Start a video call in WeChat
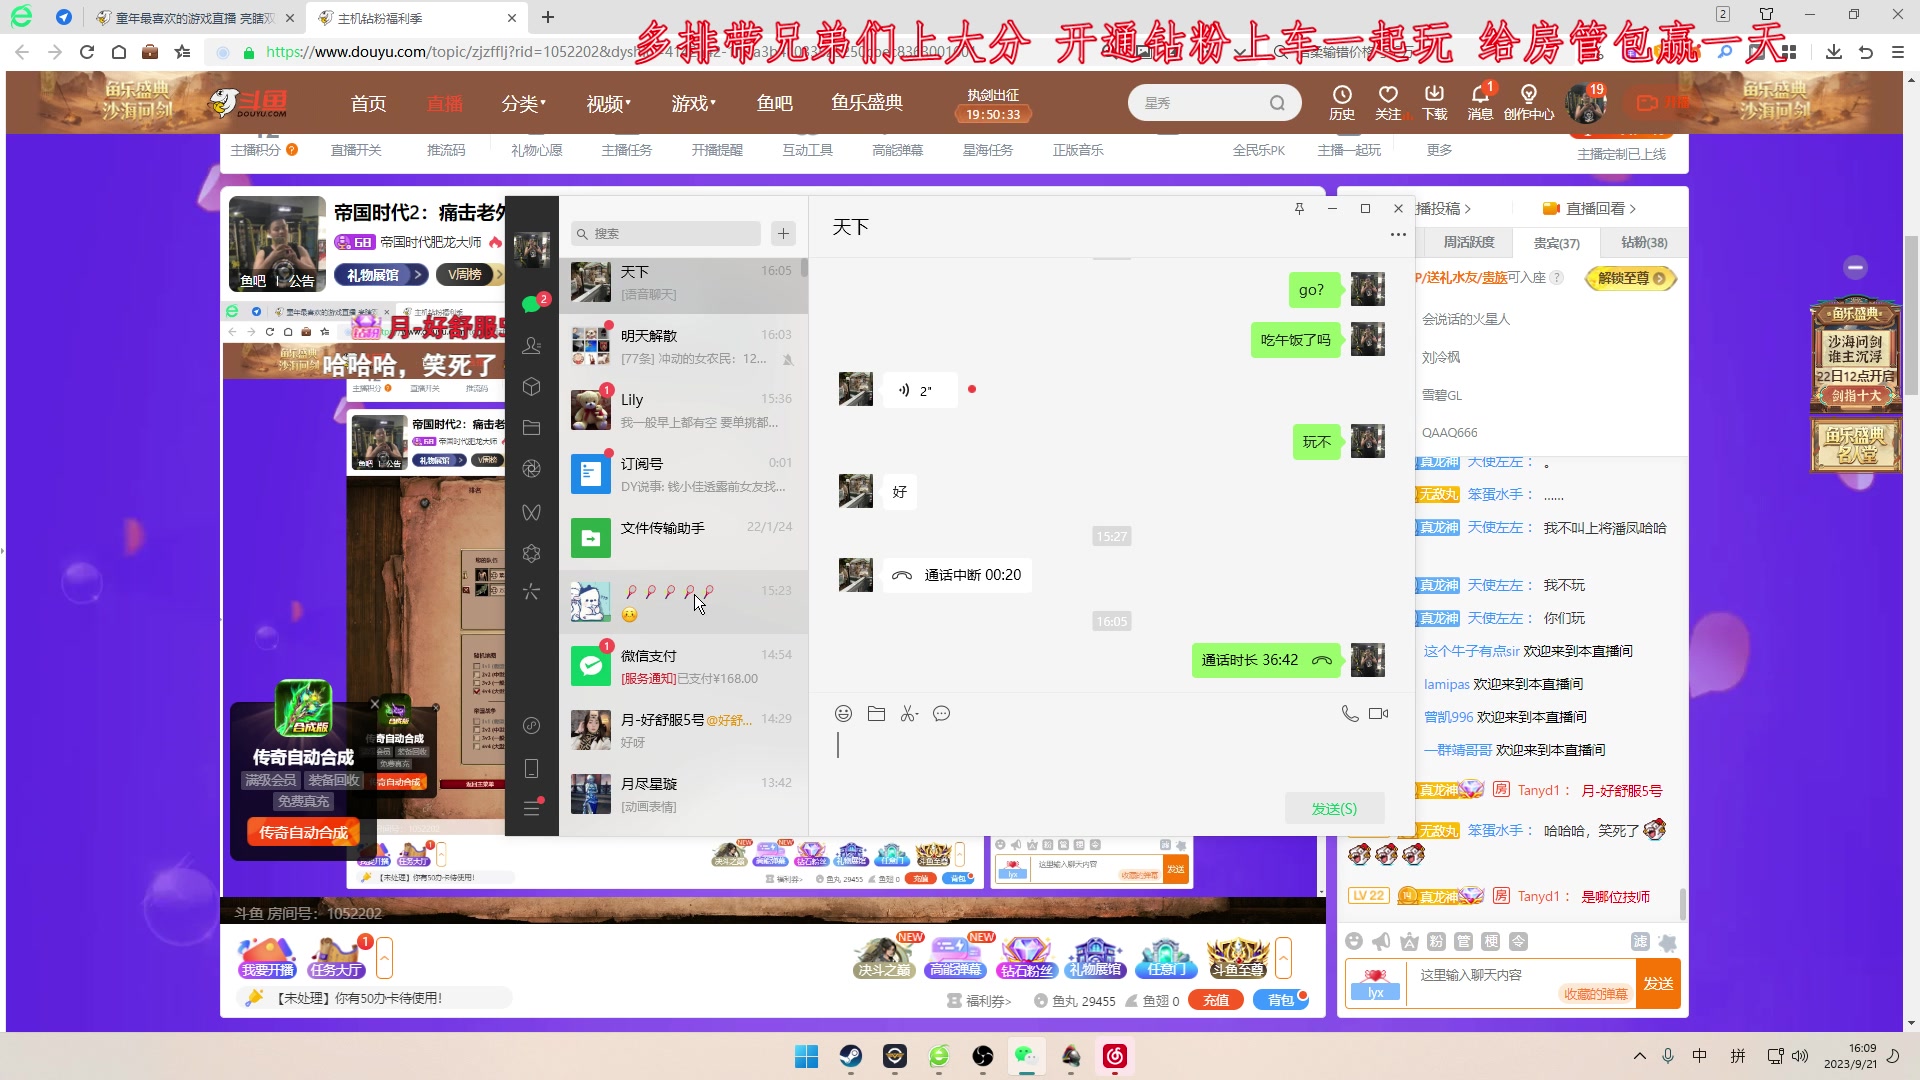The height and width of the screenshot is (1080, 1920). (1379, 713)
